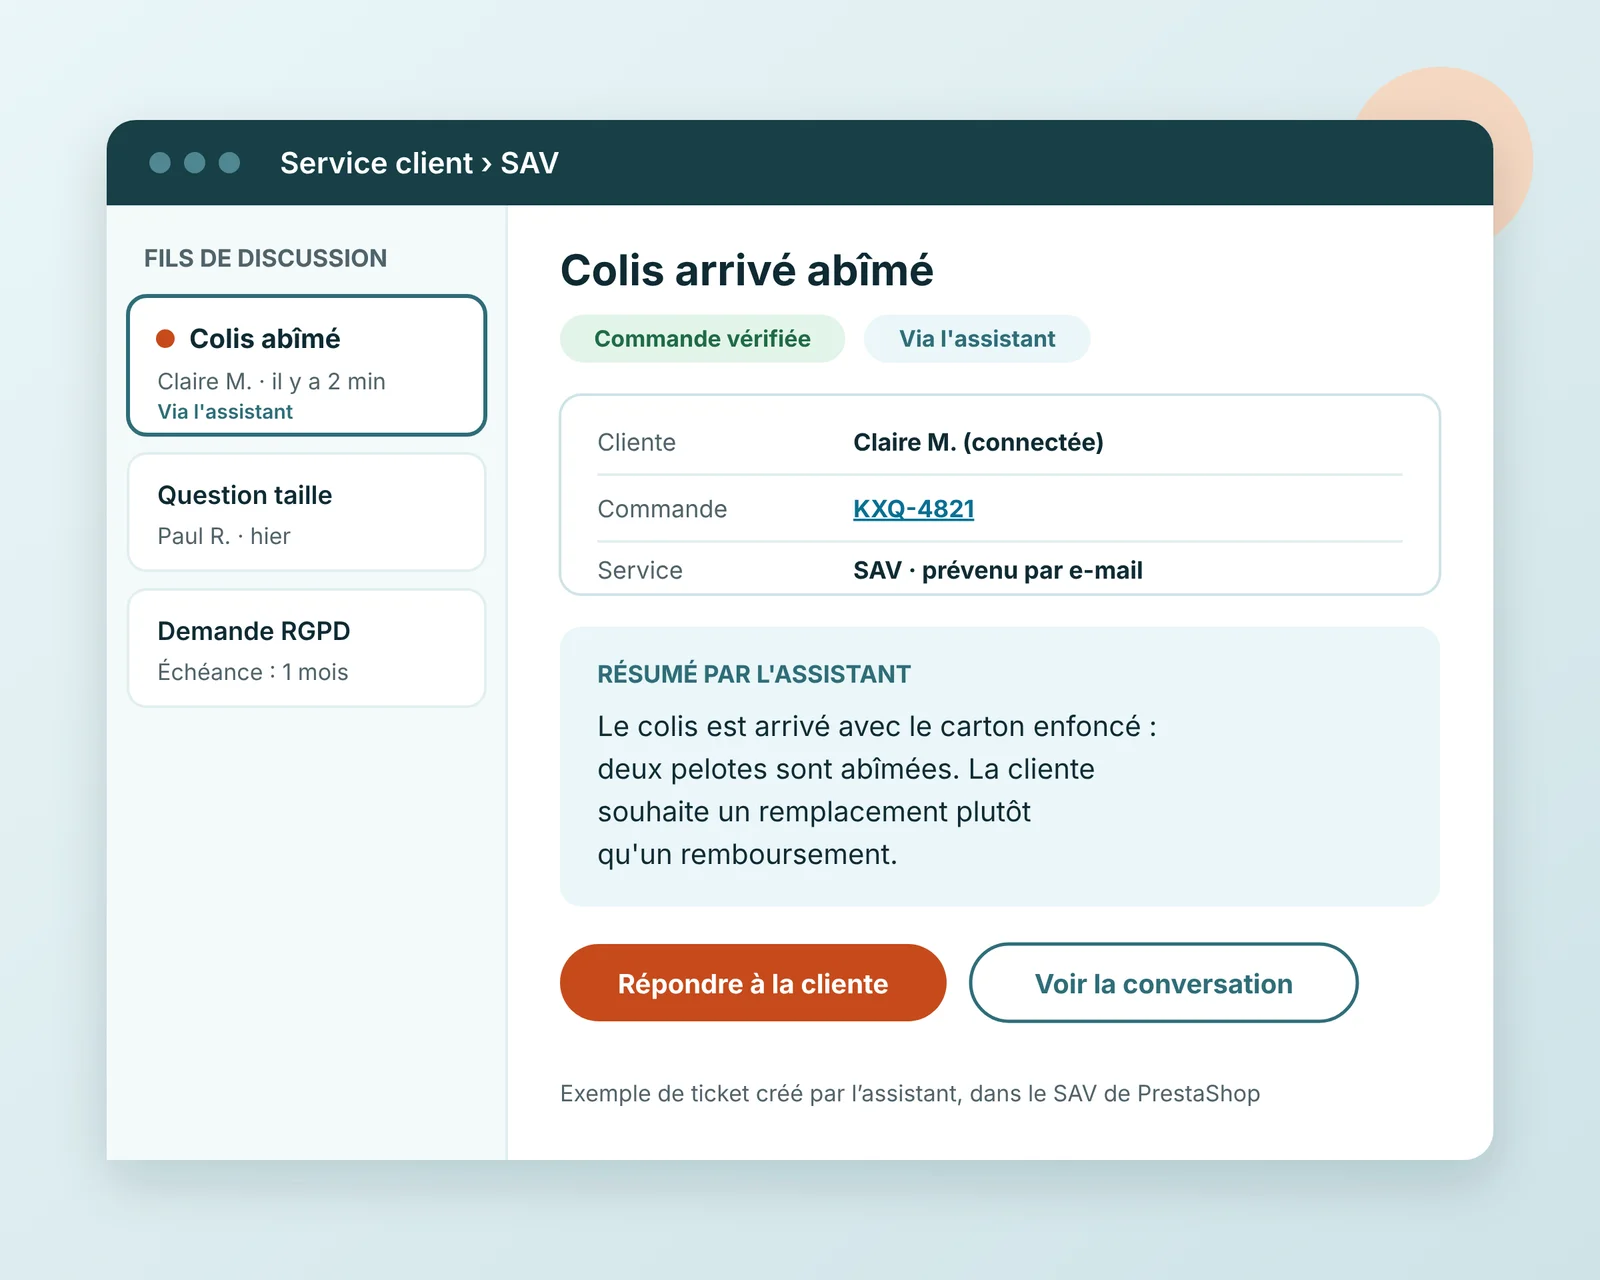Click the Cliente row label
This screenshot has height=1280, width=1600.
click(637, 442)
